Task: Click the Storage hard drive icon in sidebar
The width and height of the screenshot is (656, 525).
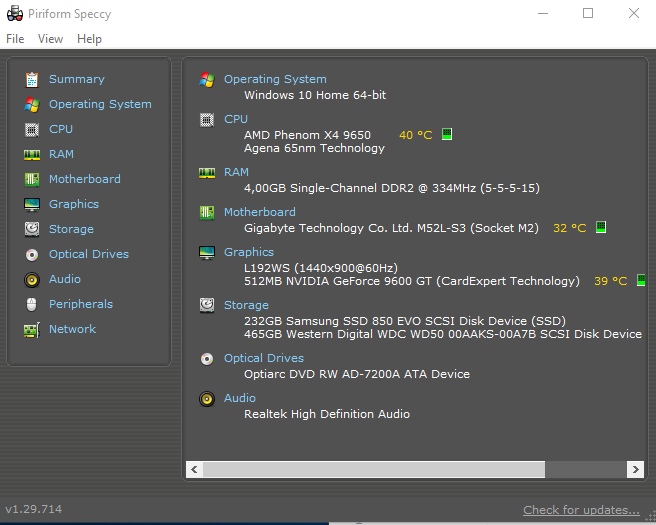Action: point(32,229)
